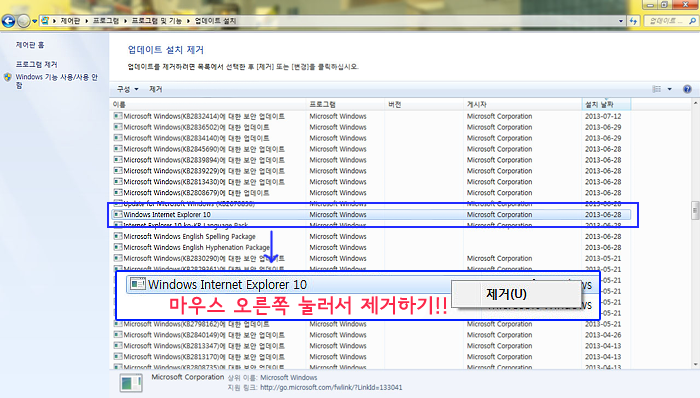
Task: Select Microsoft Windows English Hyphenation Package
Action: click(371, 247)
